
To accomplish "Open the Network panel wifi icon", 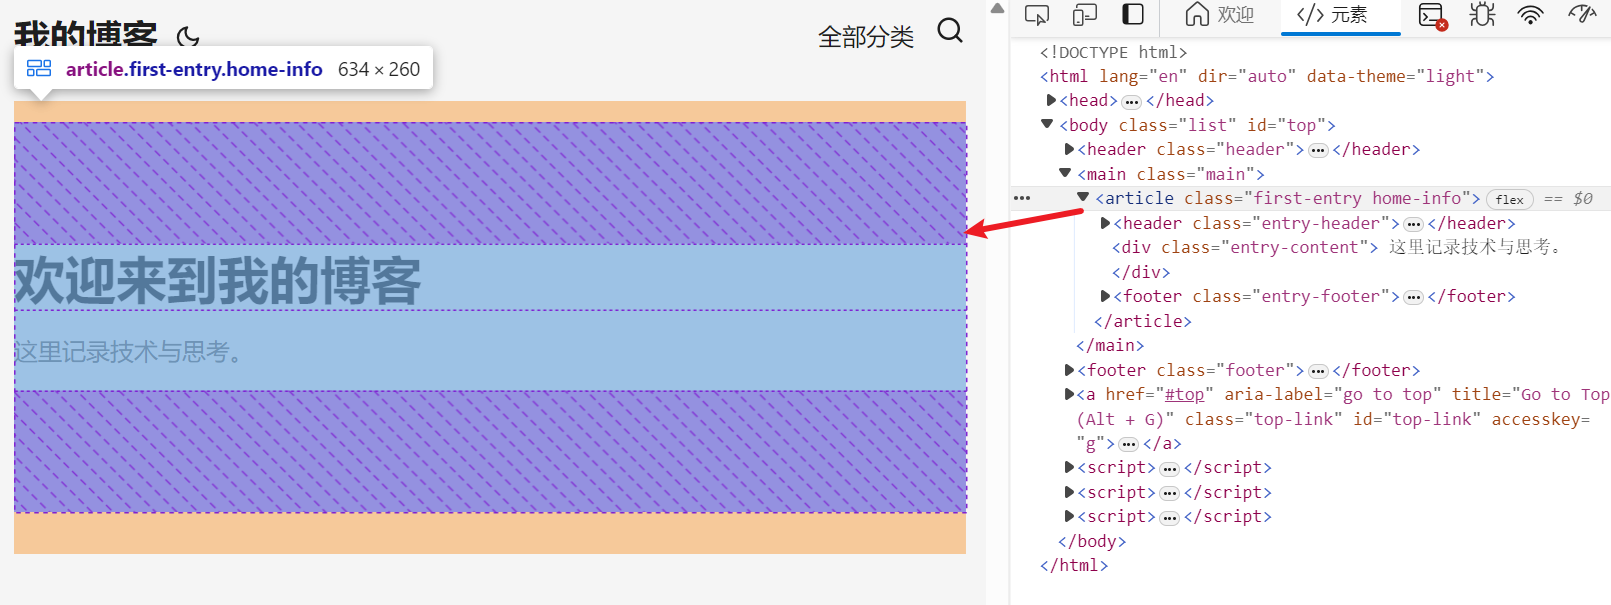I will coord(1530,14).
